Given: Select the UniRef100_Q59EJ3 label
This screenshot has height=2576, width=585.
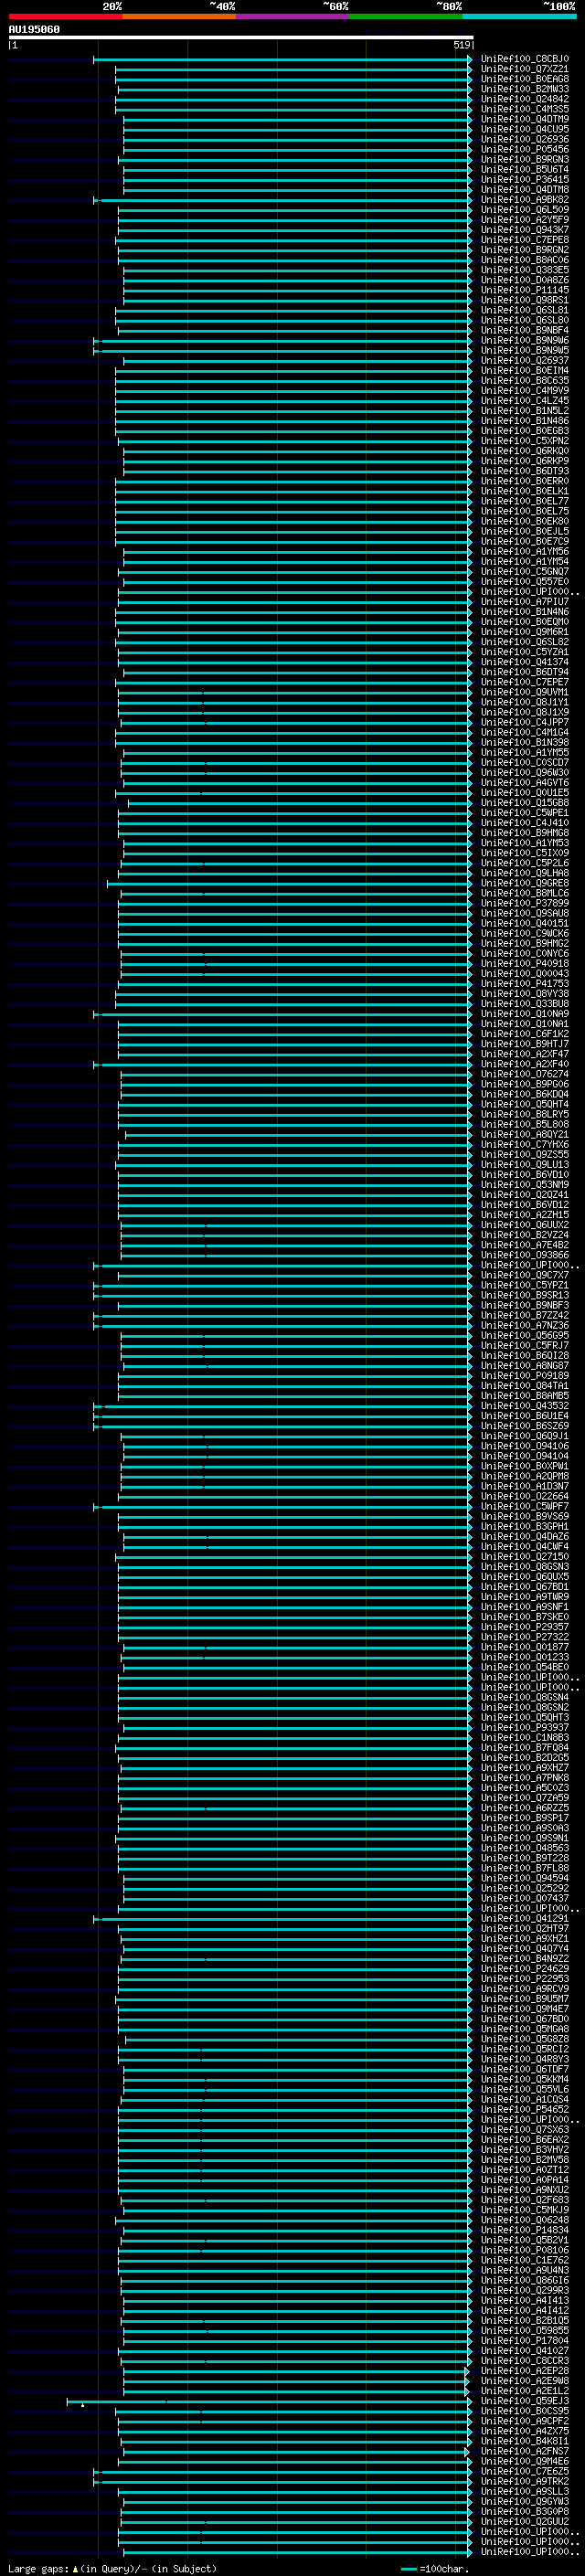Looking at the screenshot, I should coord(525,2402).
